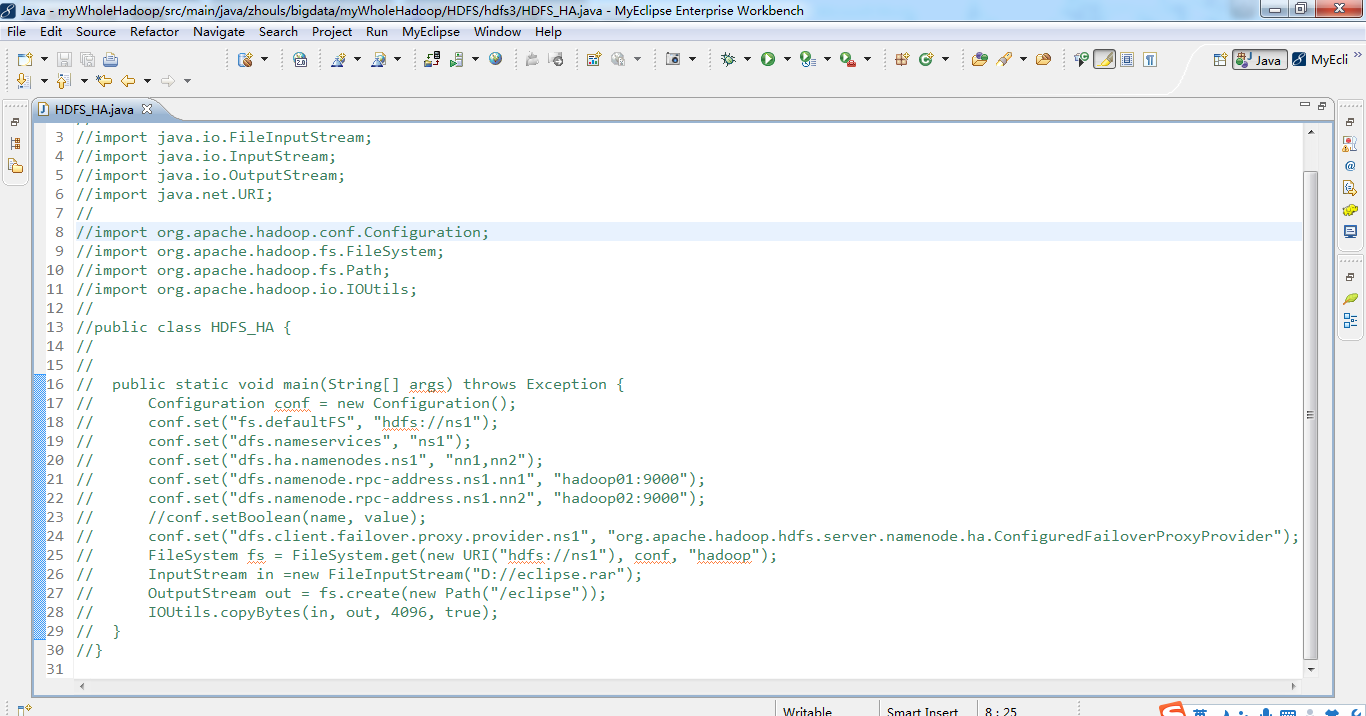Click the green Run button icon
1366x716 pixels.
[x=768, y=59]
